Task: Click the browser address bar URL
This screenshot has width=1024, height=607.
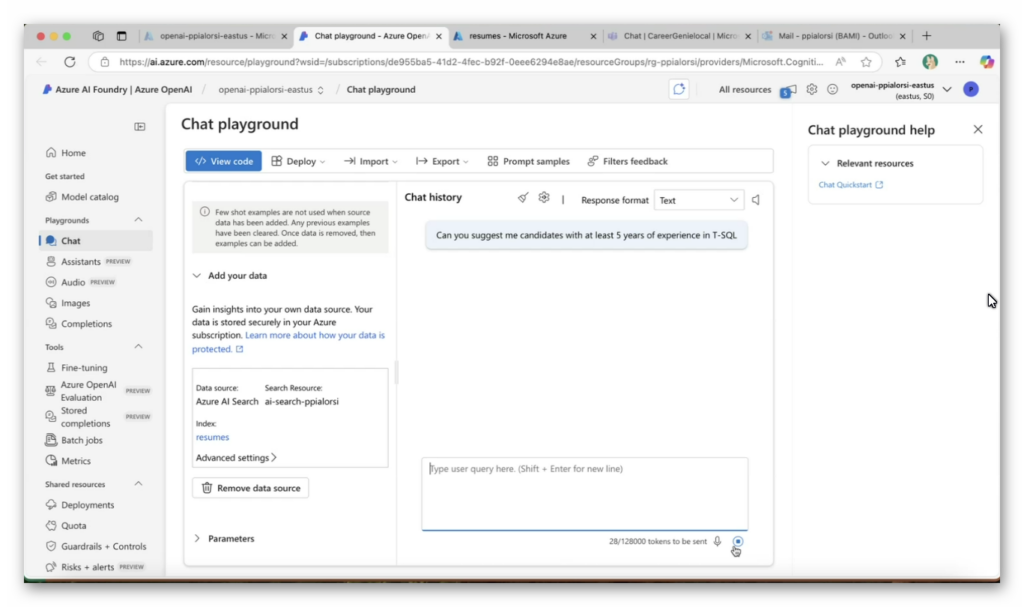Action: coord(470,62)
